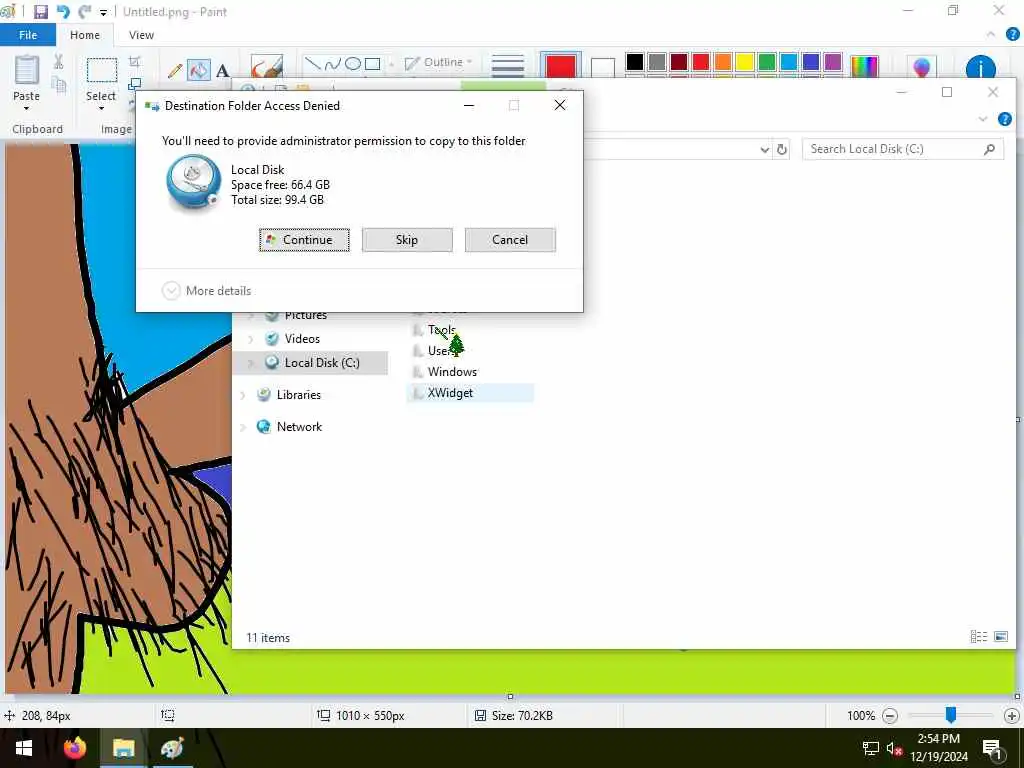Open Firefox from the taskbar
The height and width of the screenshot is (768, 1024).
75,748
